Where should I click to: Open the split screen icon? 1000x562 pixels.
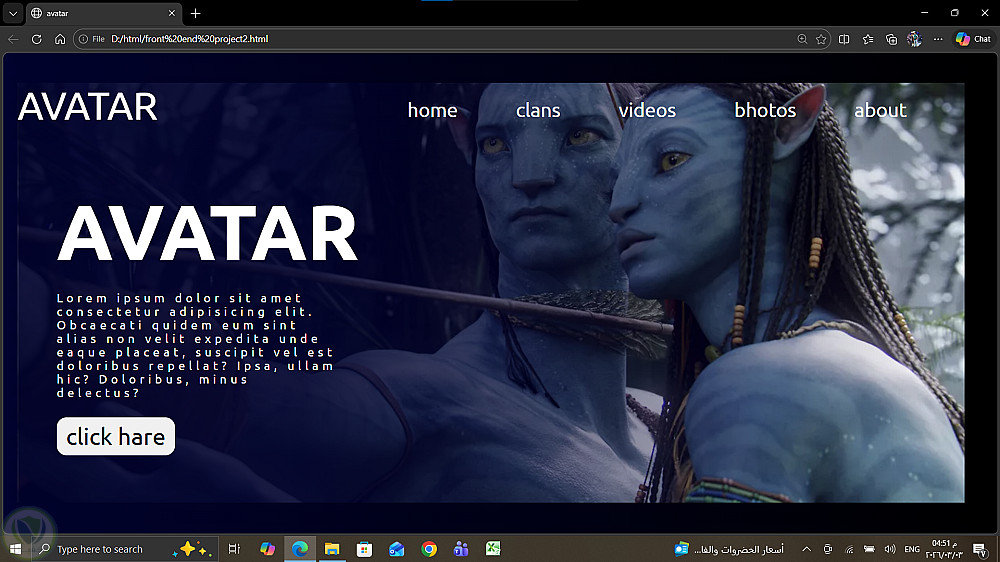(x=844, y=39)
